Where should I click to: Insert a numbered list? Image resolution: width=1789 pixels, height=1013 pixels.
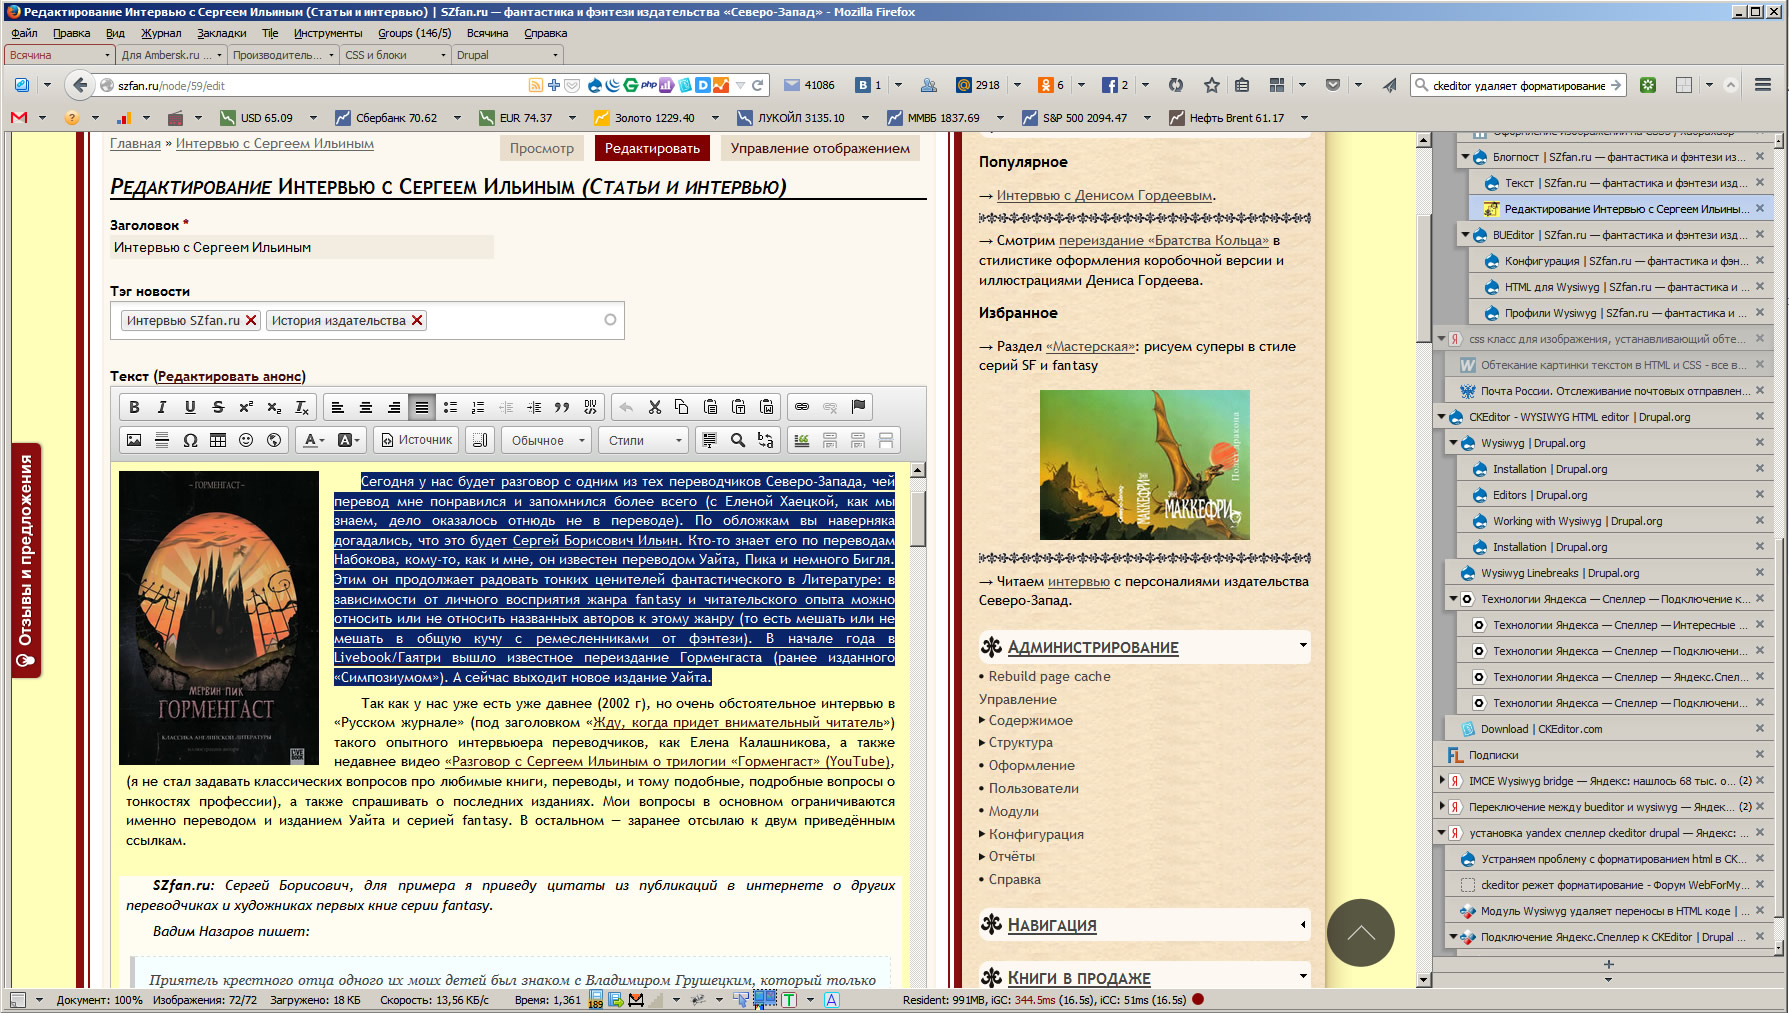pos(478,407)
